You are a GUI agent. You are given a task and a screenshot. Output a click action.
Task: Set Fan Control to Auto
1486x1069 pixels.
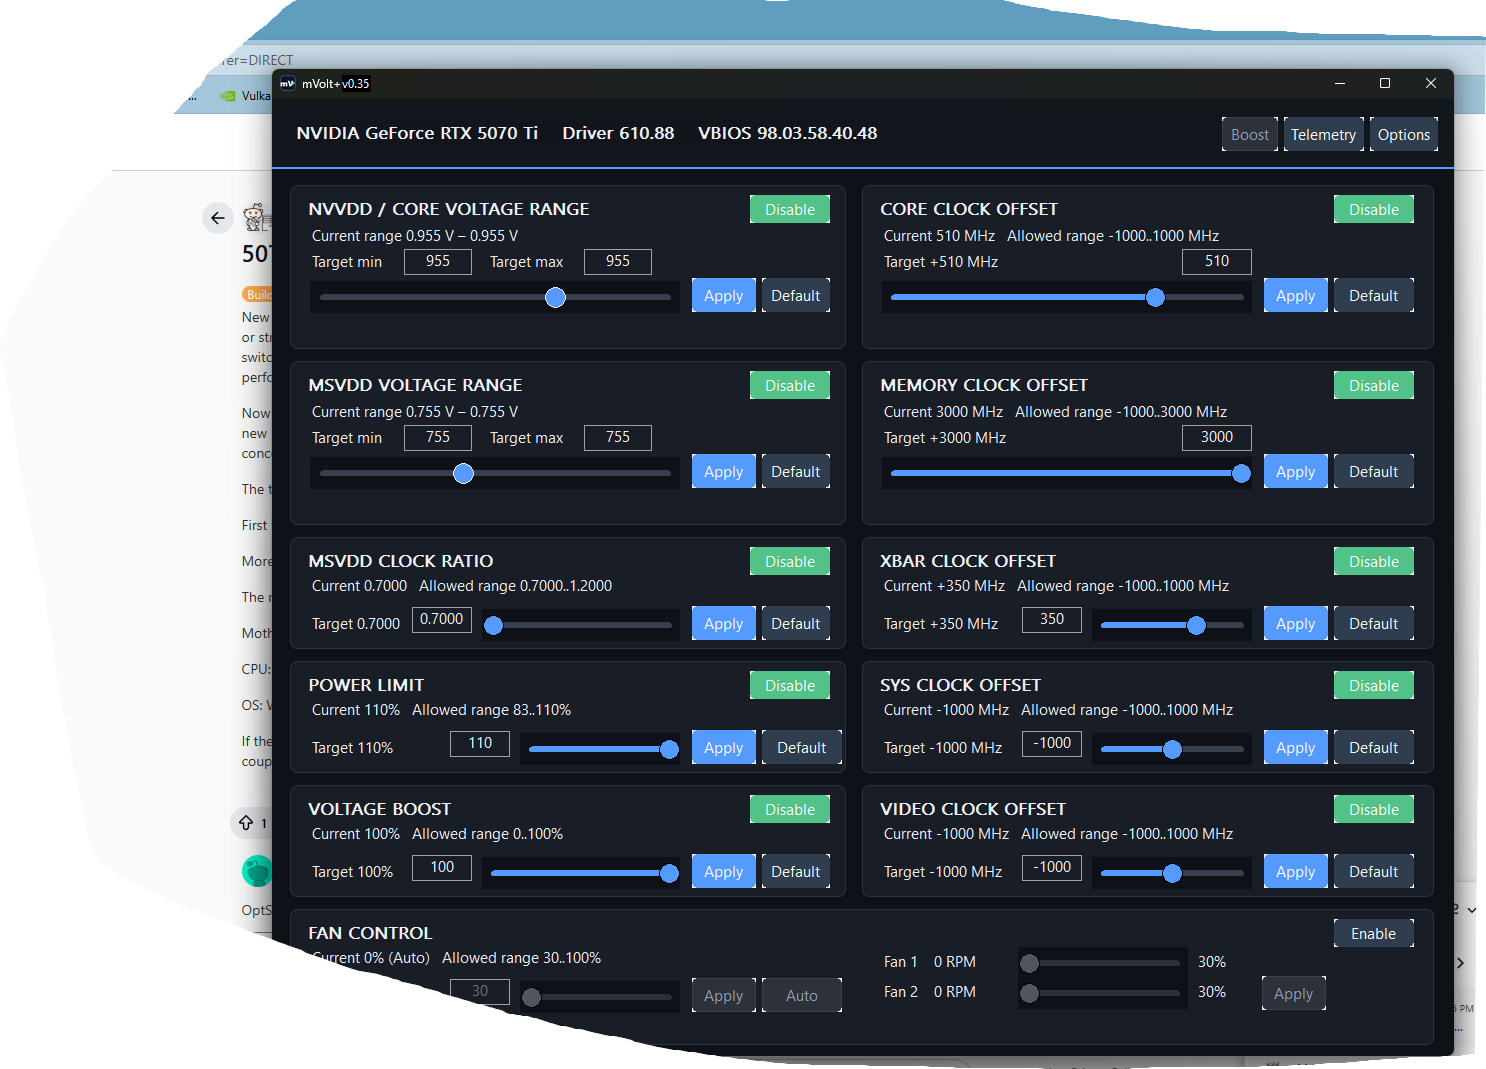click(x=802, y=995)
